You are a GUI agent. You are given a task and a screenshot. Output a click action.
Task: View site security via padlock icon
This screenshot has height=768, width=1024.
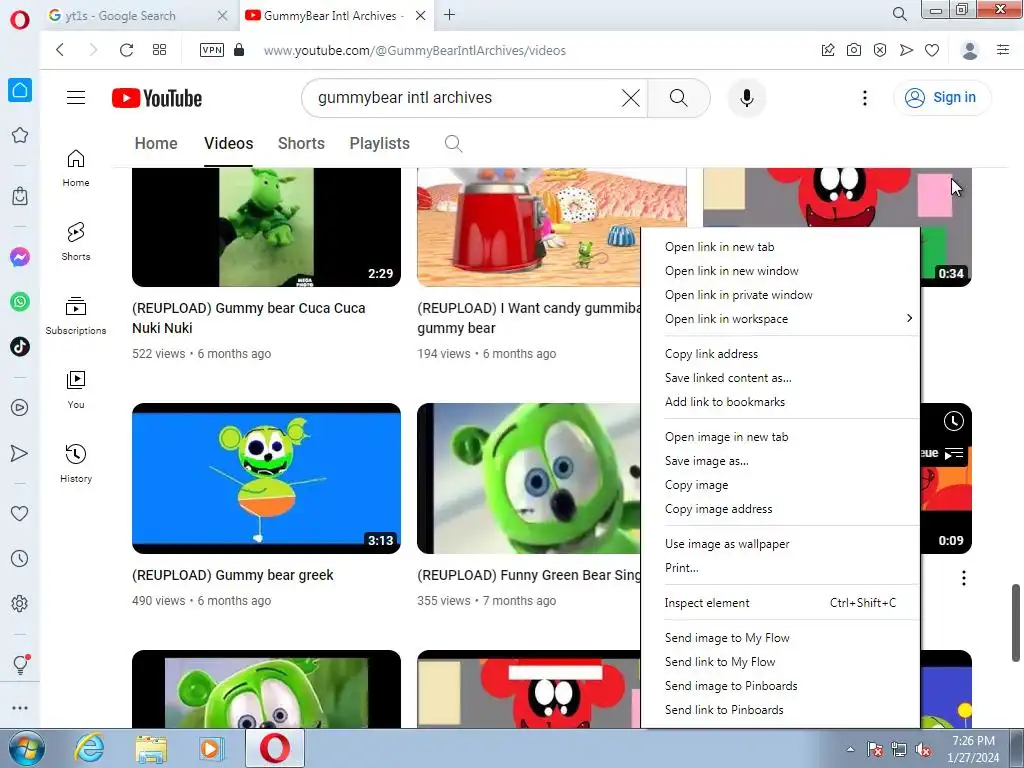pyautogui.click(x=239, y=50)
